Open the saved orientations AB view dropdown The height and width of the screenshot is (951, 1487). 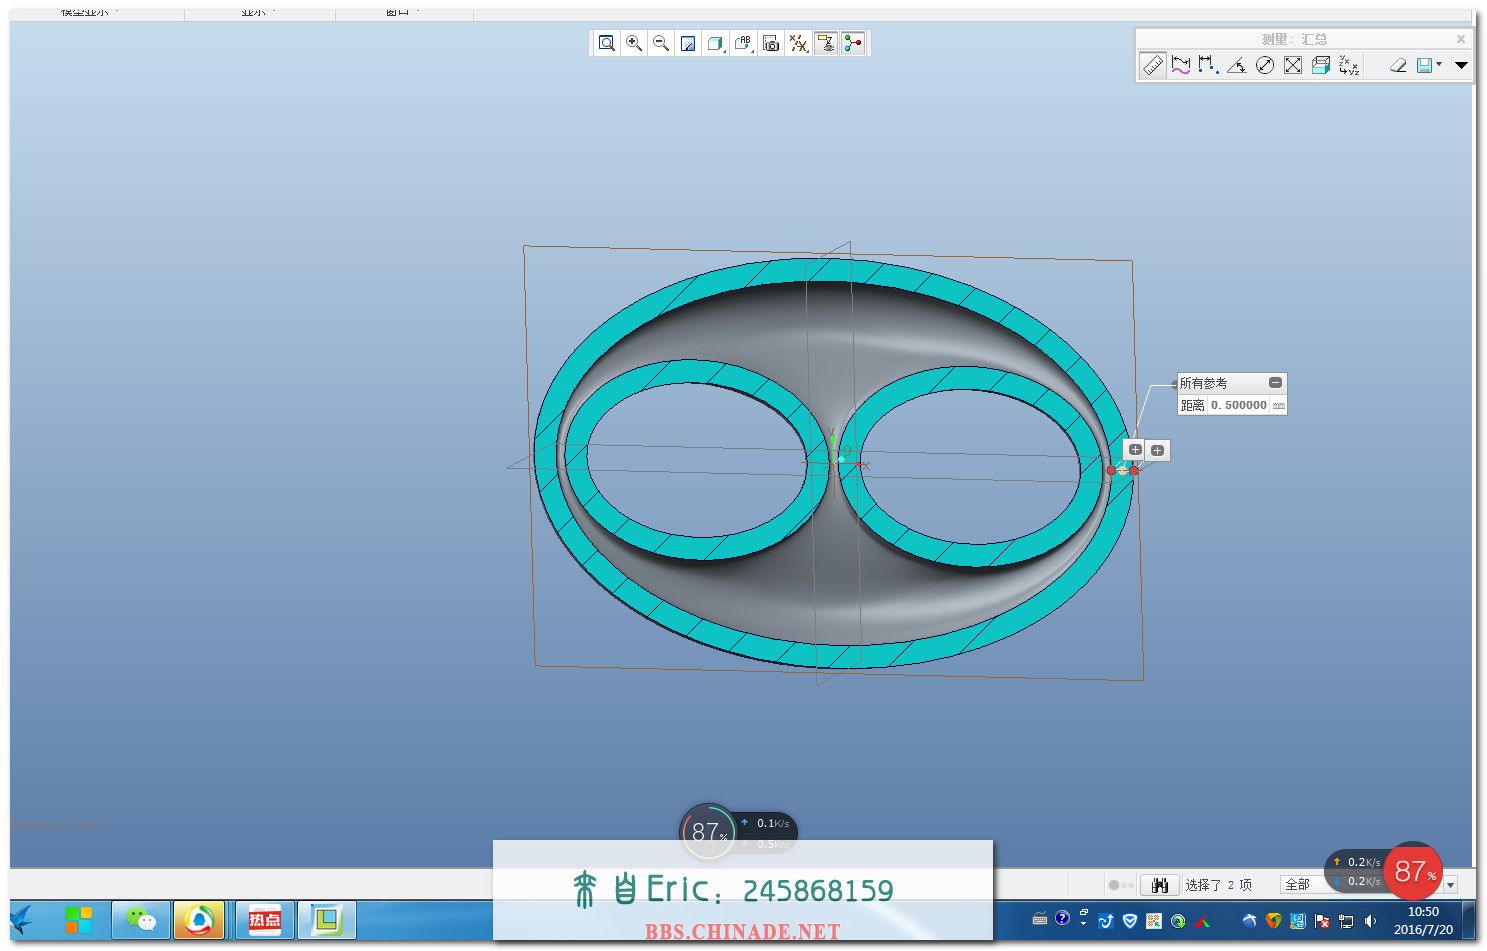click(x=743, y=43)
